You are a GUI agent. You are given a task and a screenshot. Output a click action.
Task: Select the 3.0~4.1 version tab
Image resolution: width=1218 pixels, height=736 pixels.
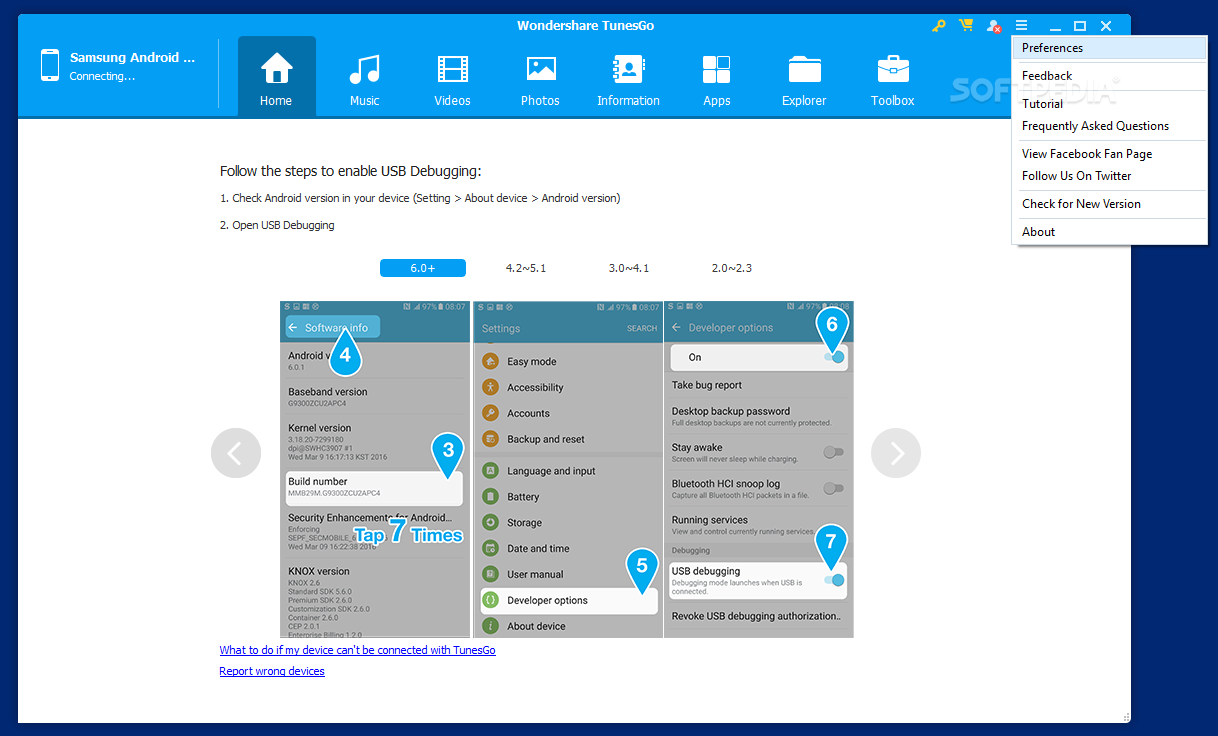click(x=629, y=268)
